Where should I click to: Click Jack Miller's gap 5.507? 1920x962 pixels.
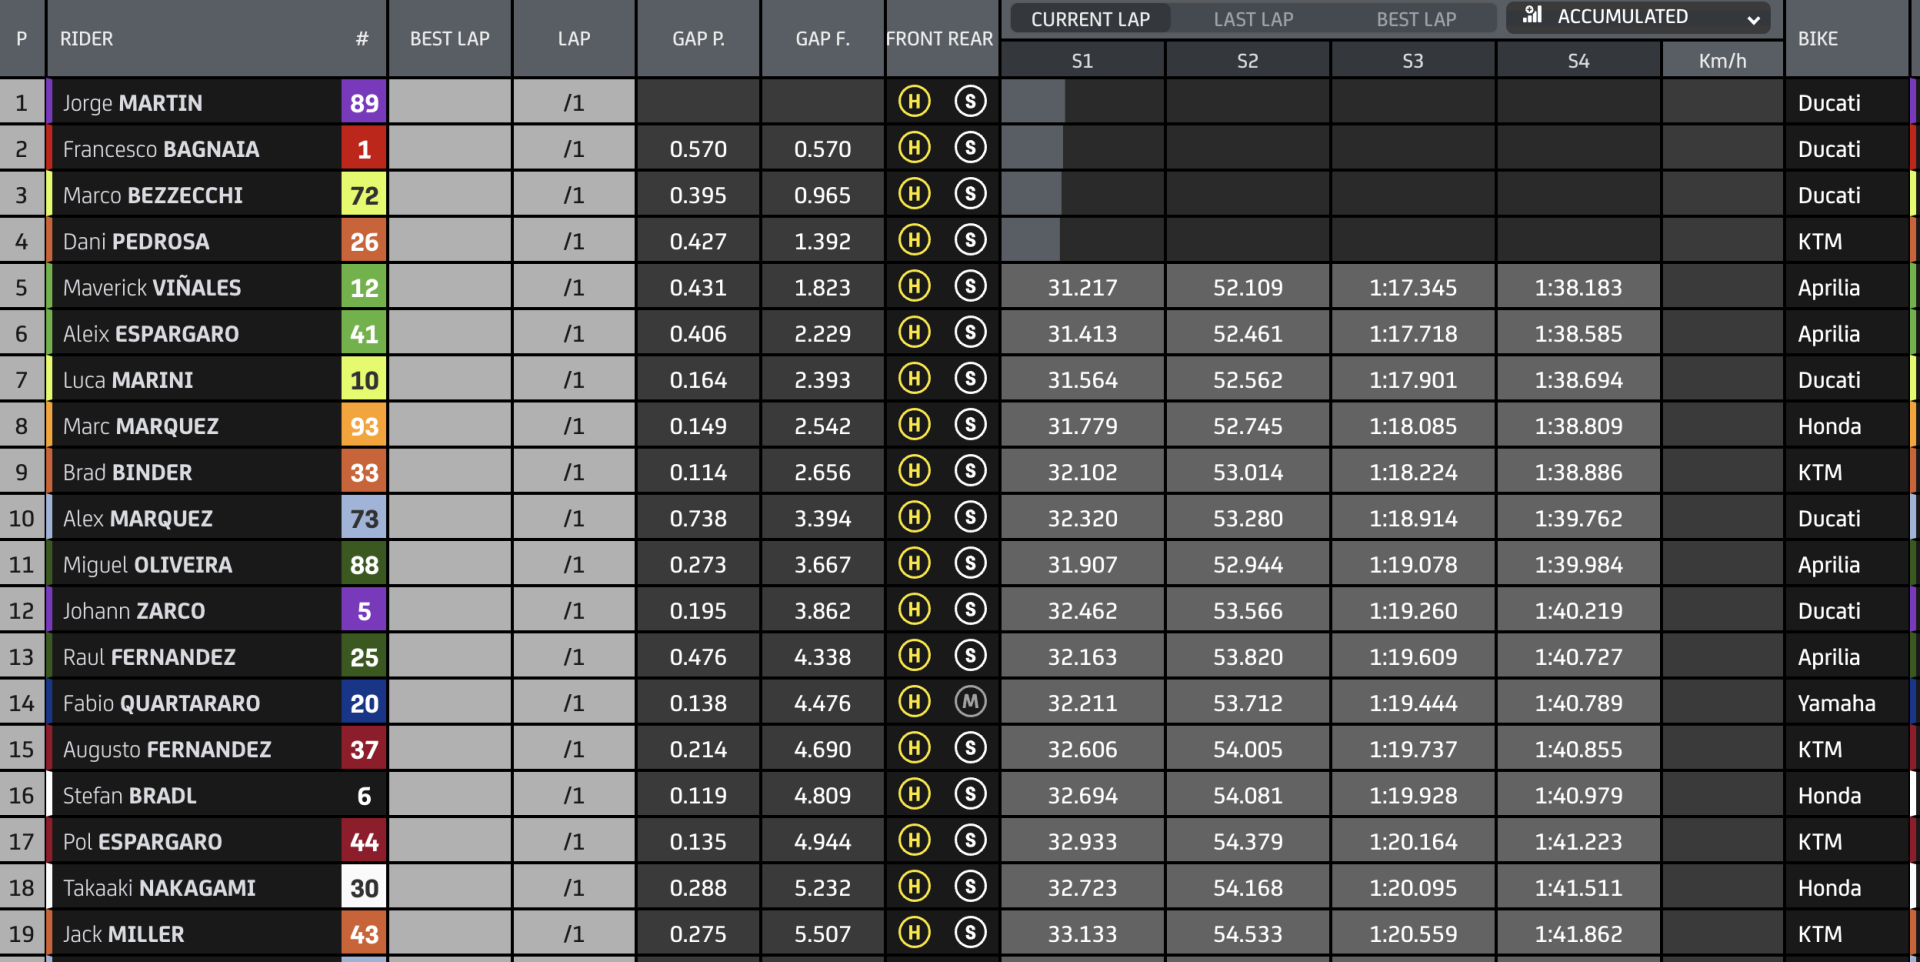(822, 934)
